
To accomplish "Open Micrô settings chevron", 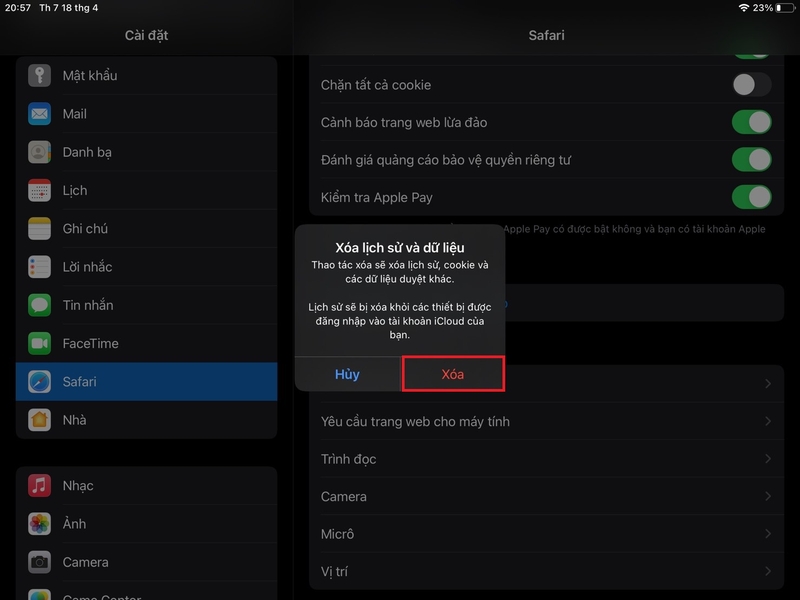I will [768, 534].
